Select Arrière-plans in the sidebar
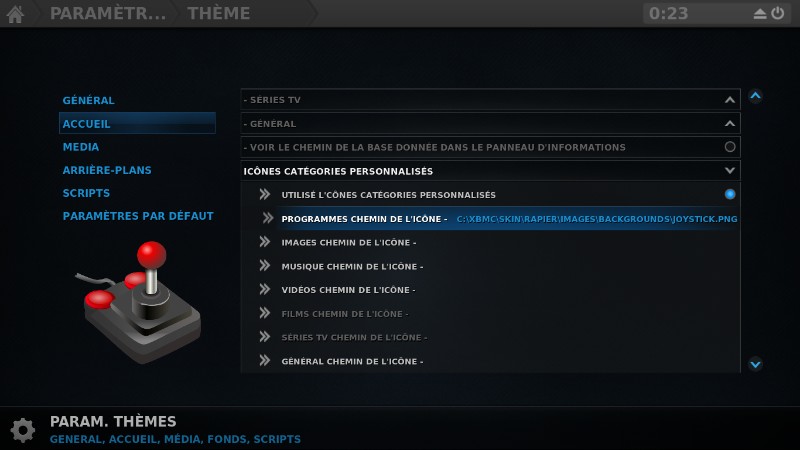The height and width of the screenshot is (450, 800). pos(107,170)
